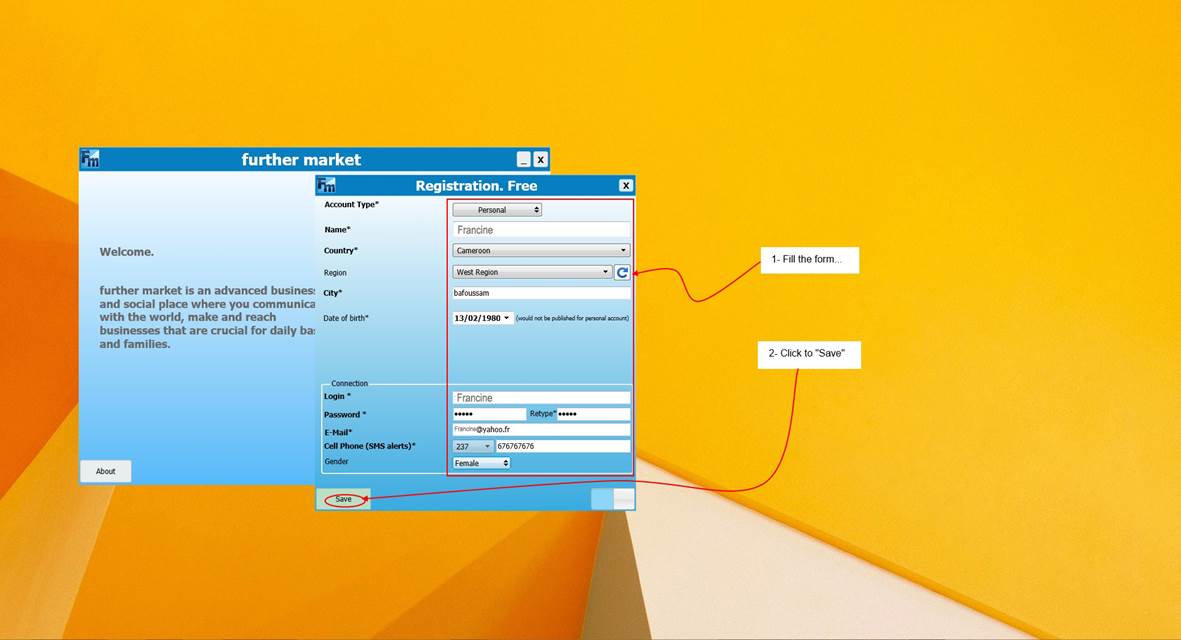The image size is (1181, 640).
Task: Click the Password input field
Action: [489, 414]
